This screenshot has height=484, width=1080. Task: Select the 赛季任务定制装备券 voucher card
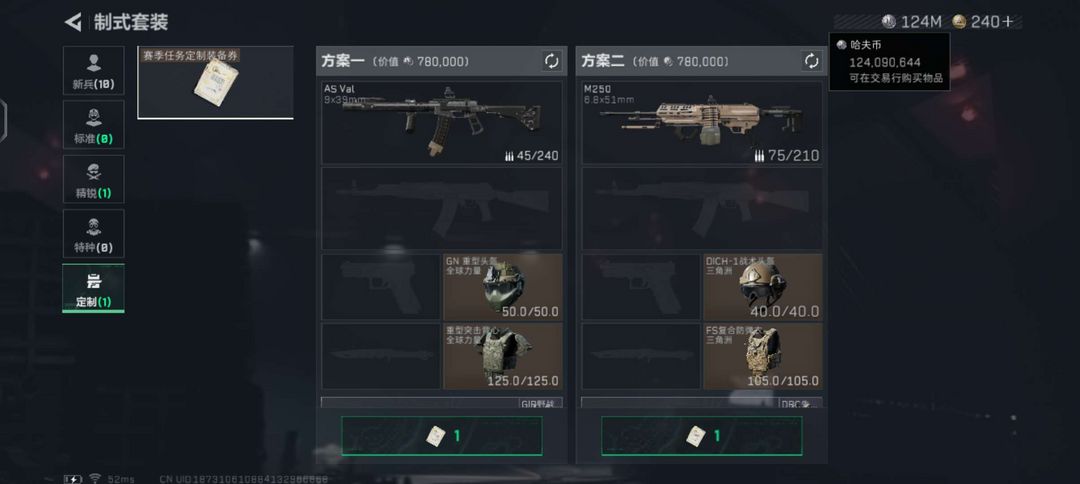(x=216, y=83)
